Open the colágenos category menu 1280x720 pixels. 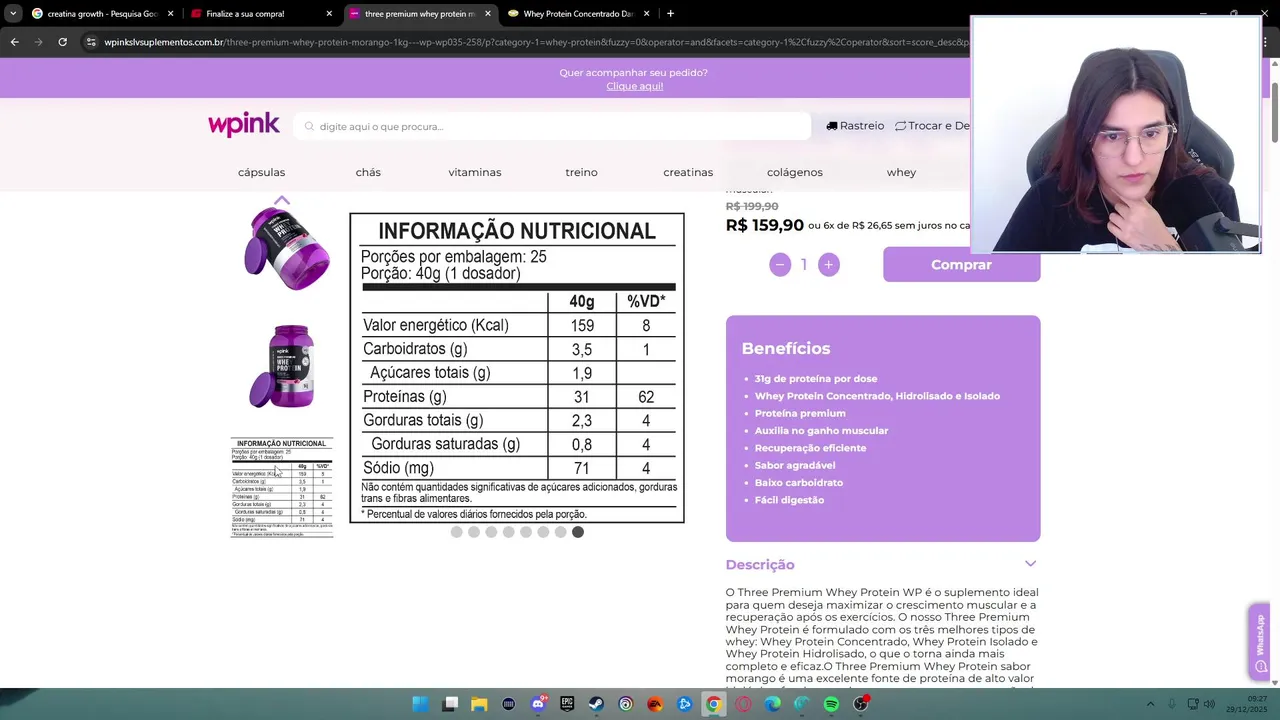click(x=795, y=172)
